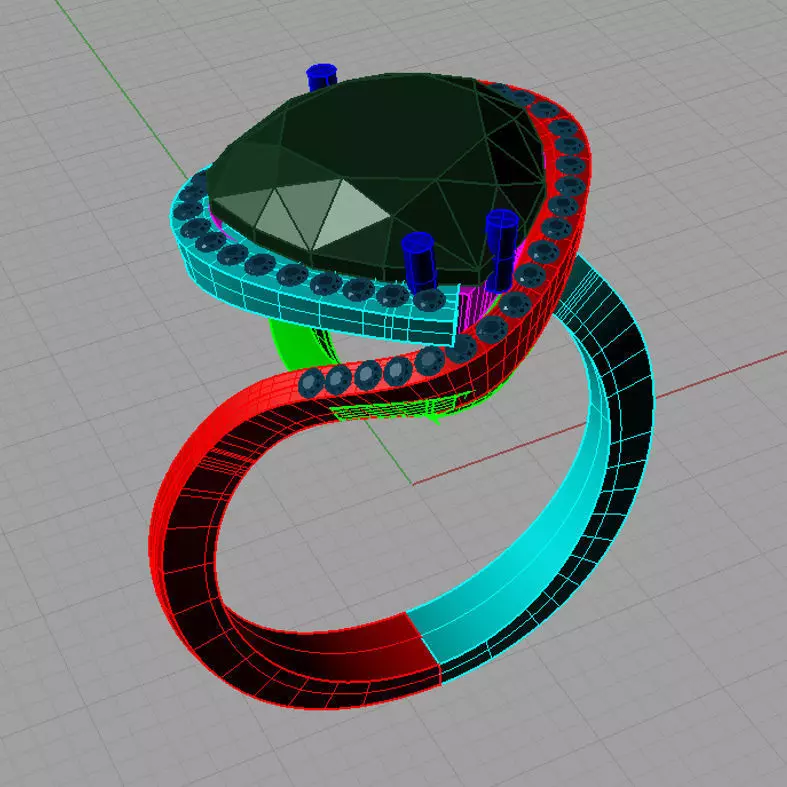Select the blue prong behind the gemstone
Screen dimensions: 787x787
click(321, 76)
